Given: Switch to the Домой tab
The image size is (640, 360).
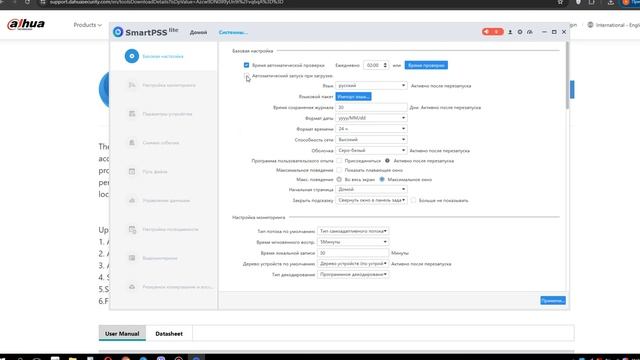Looking at the screenshot, I should [198, 32].
